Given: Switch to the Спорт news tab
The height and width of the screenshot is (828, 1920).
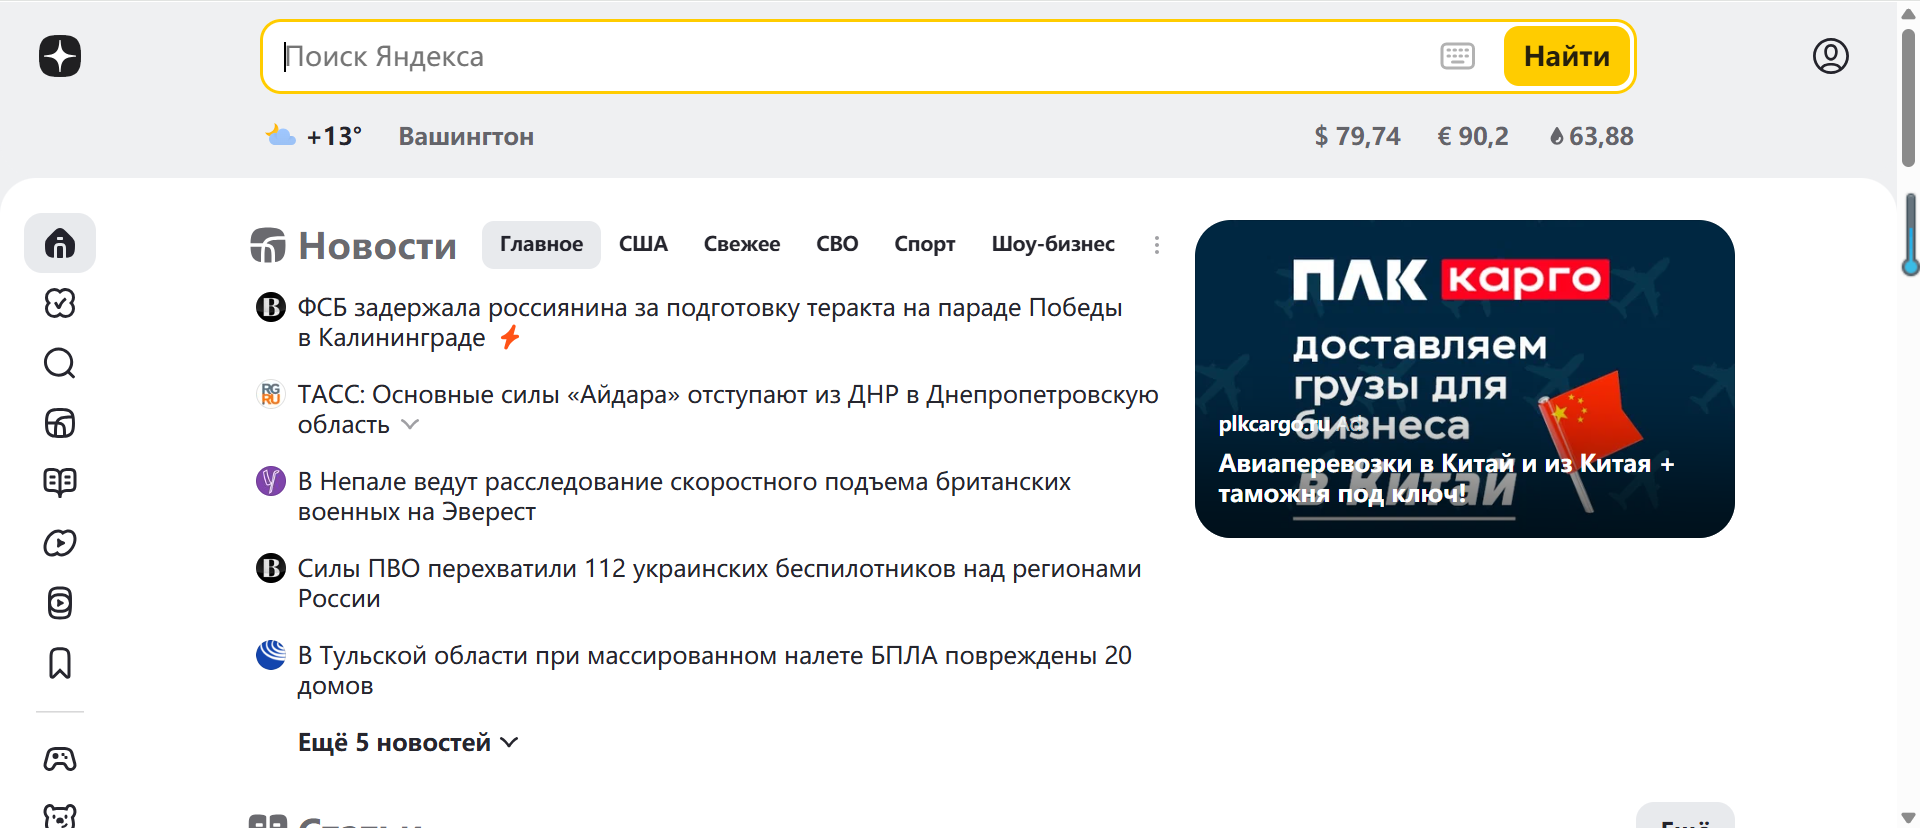Looking at the screenshot, I should click(925, 245).
